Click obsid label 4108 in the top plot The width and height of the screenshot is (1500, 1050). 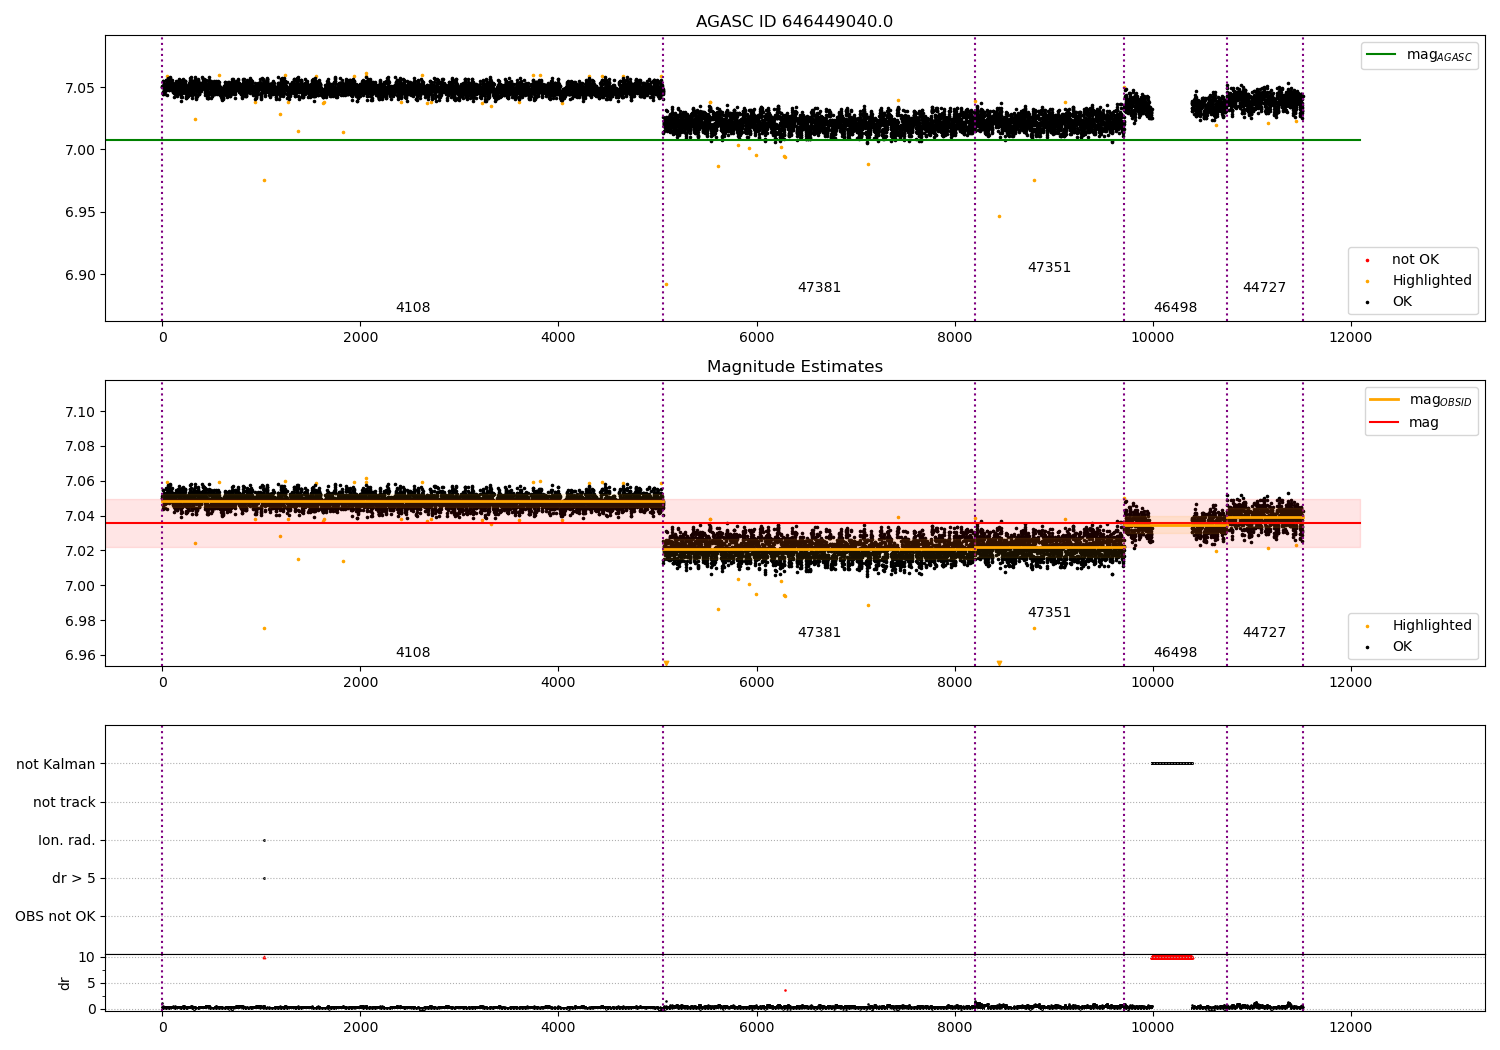pyautogui.click(x=413, y=308)
